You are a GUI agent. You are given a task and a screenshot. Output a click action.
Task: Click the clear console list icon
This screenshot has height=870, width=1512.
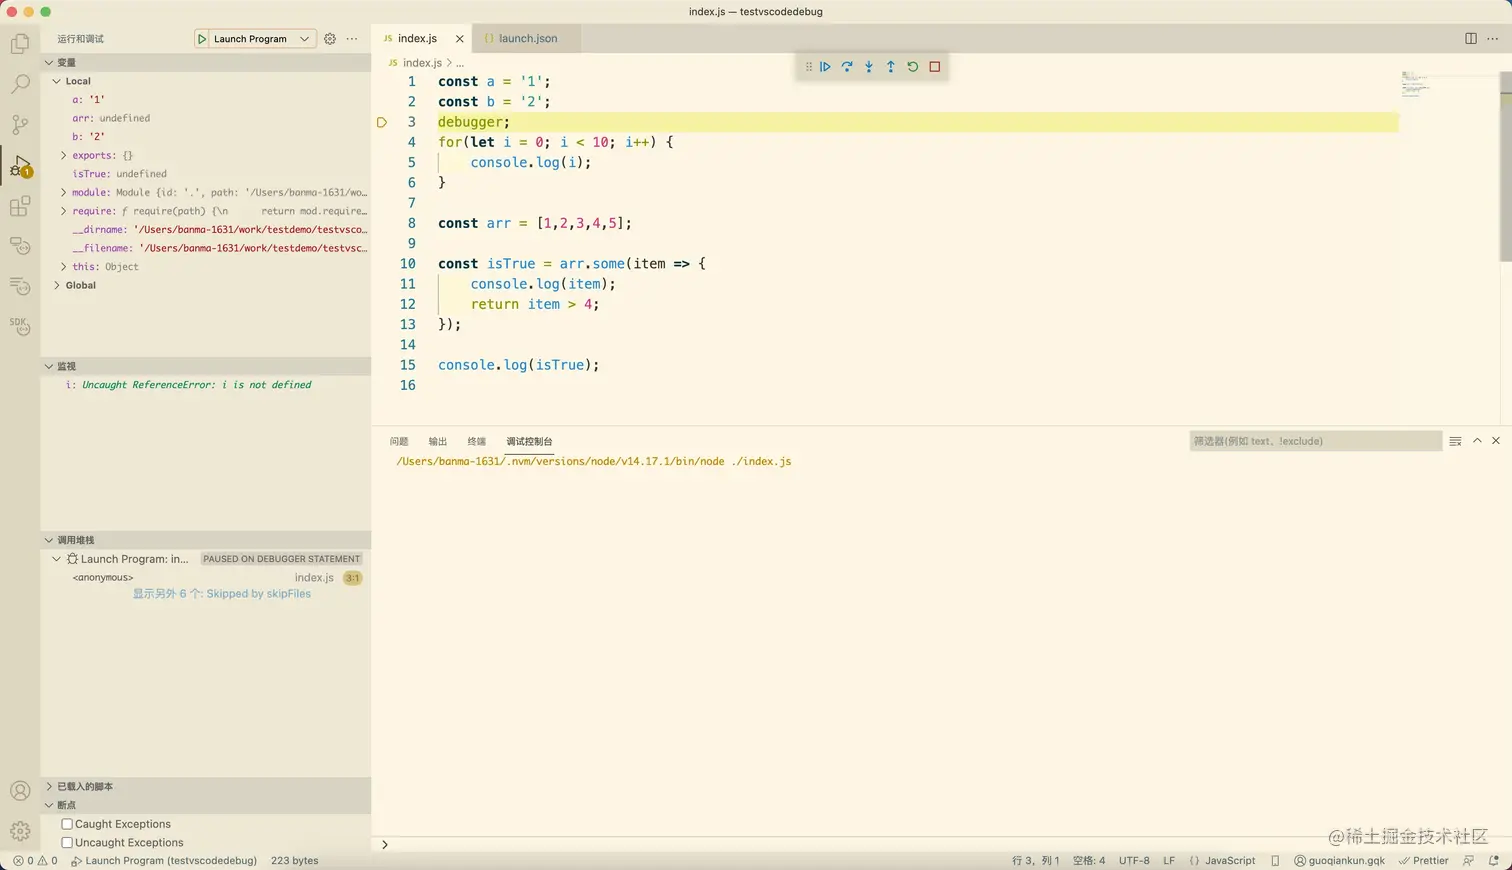point(1455,441)
